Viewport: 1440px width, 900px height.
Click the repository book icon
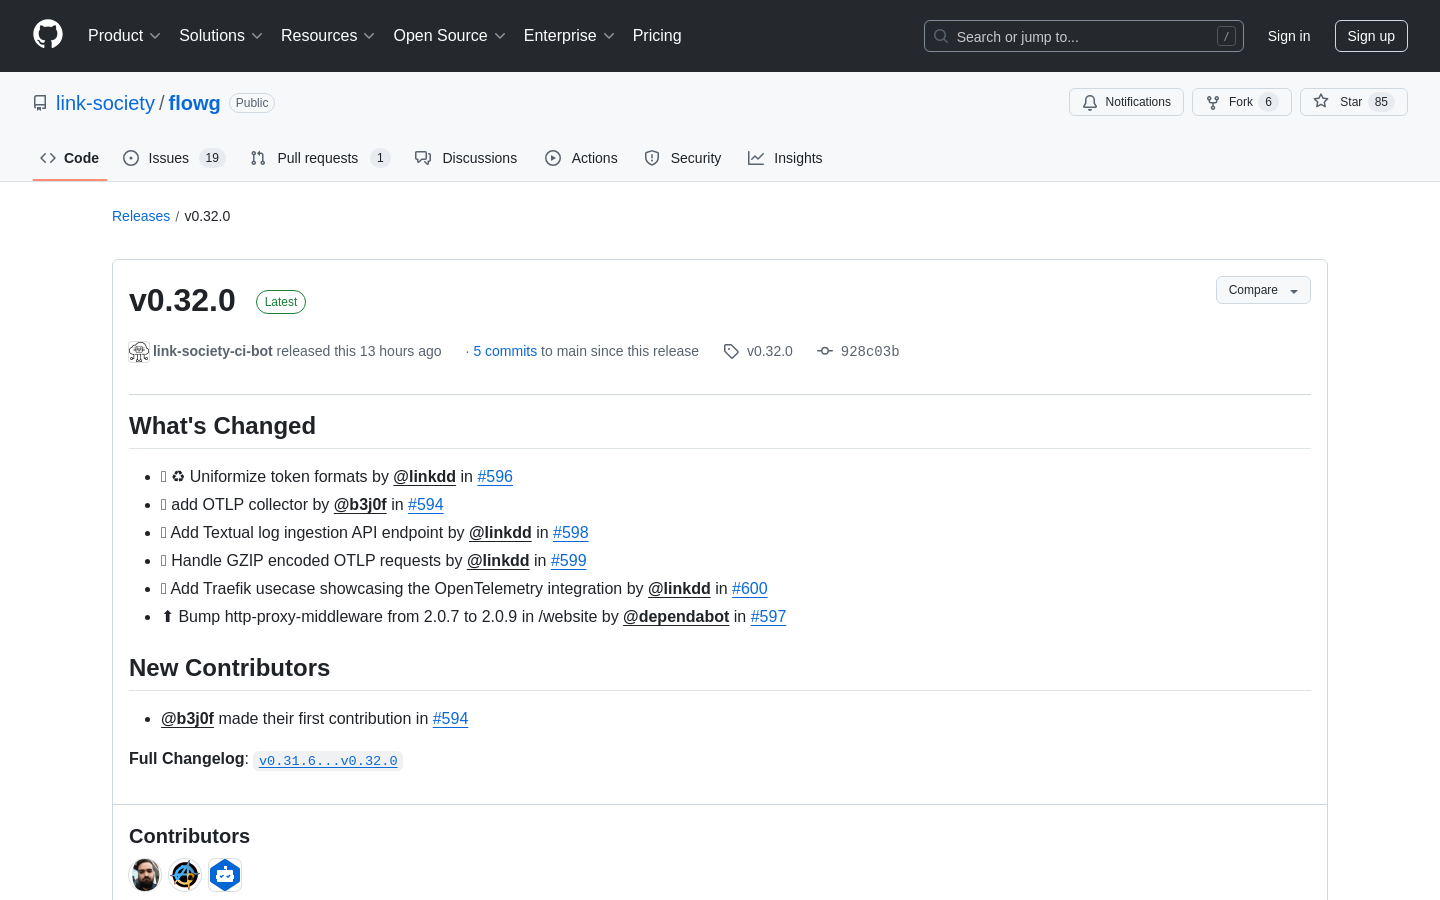pyautogui.click(x=40, y=103)
